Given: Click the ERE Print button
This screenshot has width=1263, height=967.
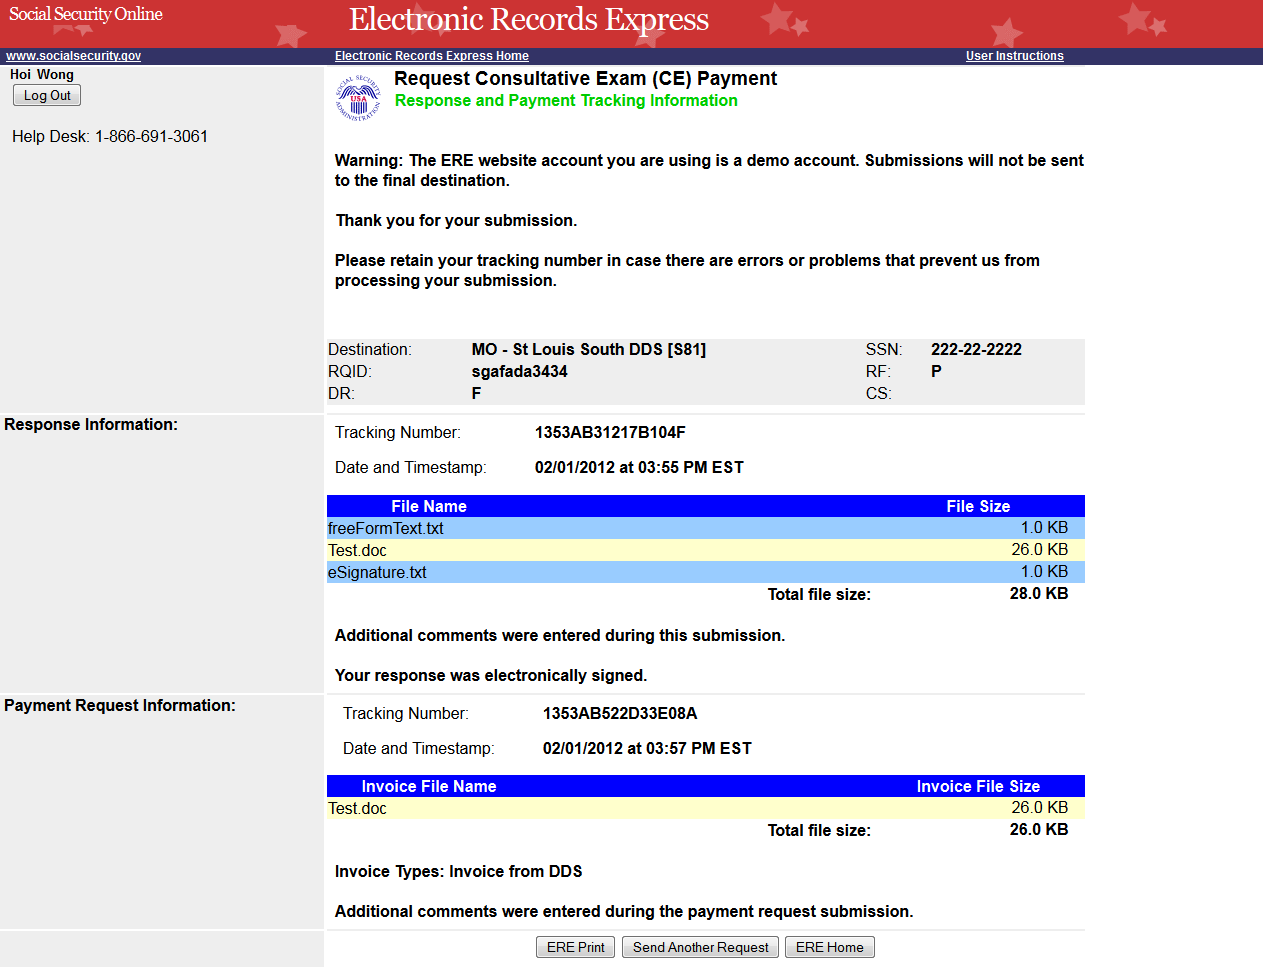Looking at the screenshot, I should [575, 947].
